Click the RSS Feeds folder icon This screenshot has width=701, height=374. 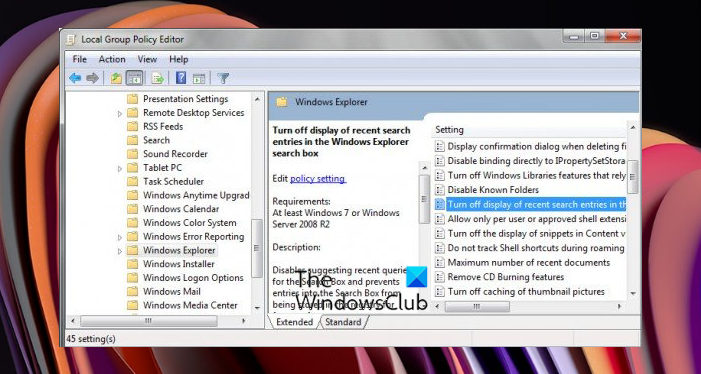(x=132, y=126)
